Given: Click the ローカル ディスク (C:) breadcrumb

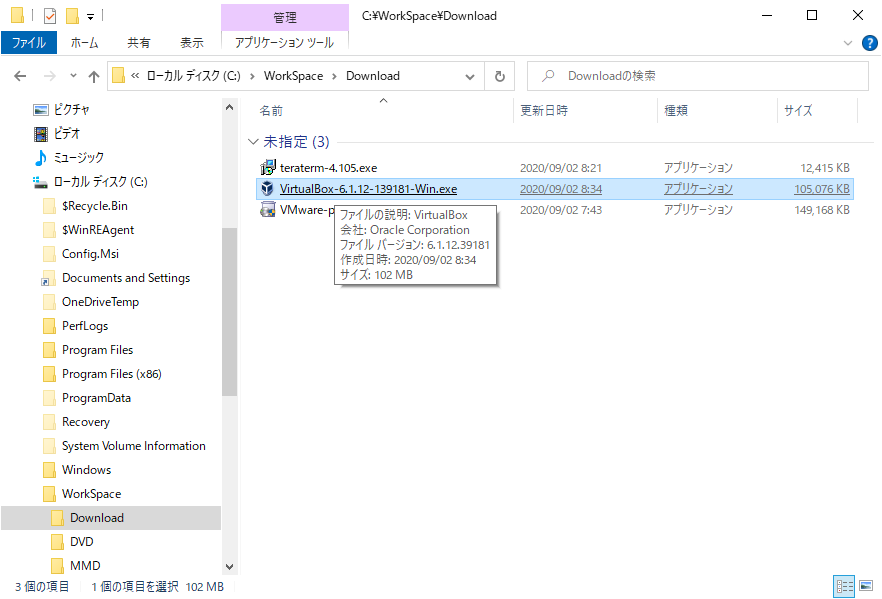Looking at the screenshot, I should pos(193,76).
